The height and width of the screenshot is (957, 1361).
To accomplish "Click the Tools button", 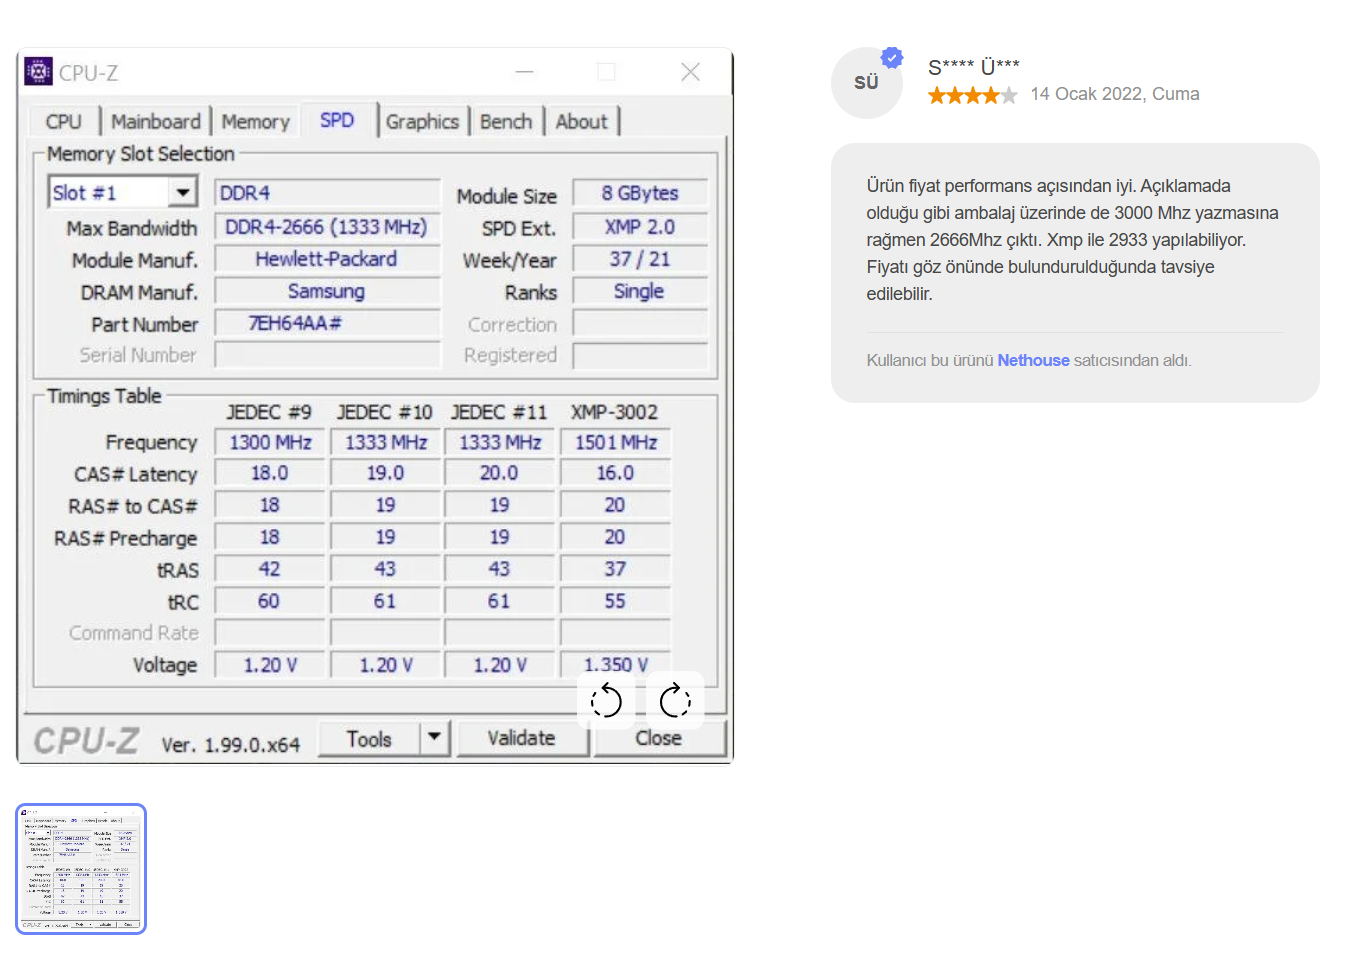I will coord(369,738).
